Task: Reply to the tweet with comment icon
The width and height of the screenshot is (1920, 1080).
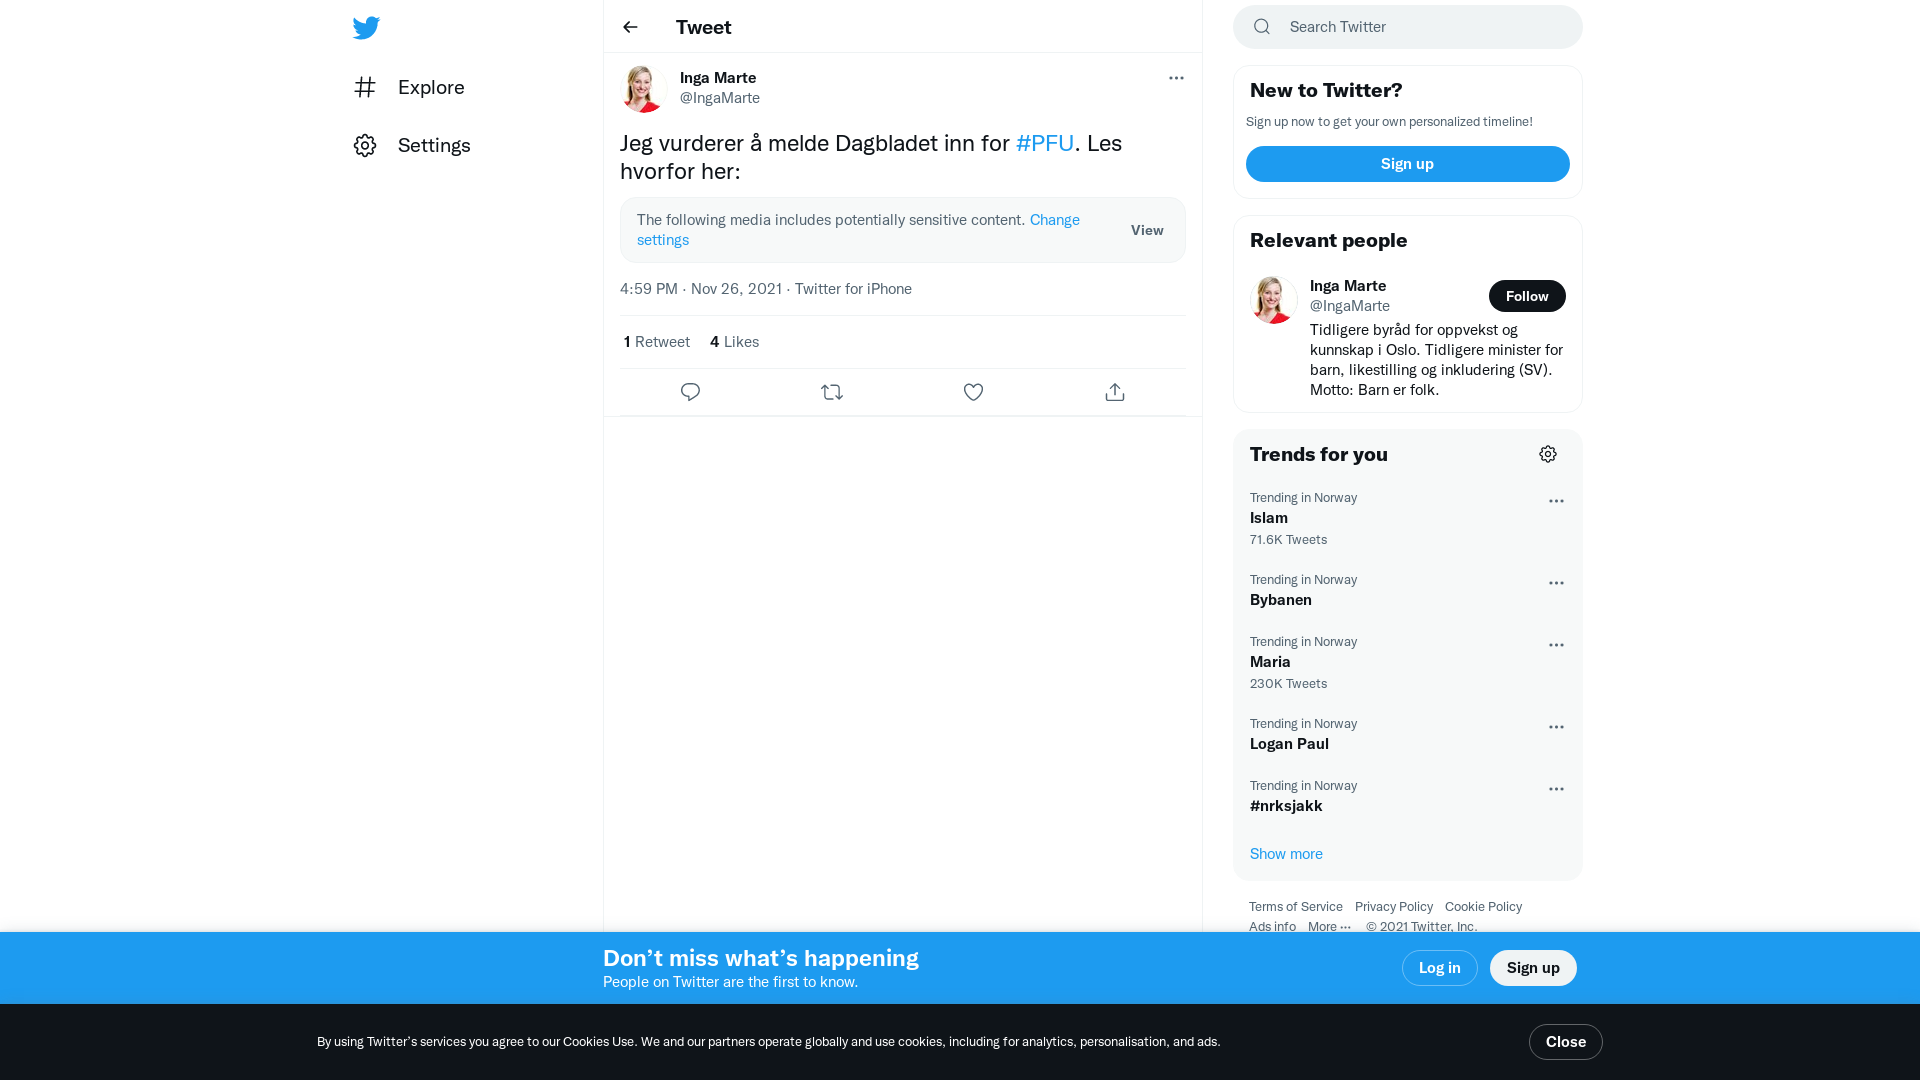Action: (x=690, y=392)
